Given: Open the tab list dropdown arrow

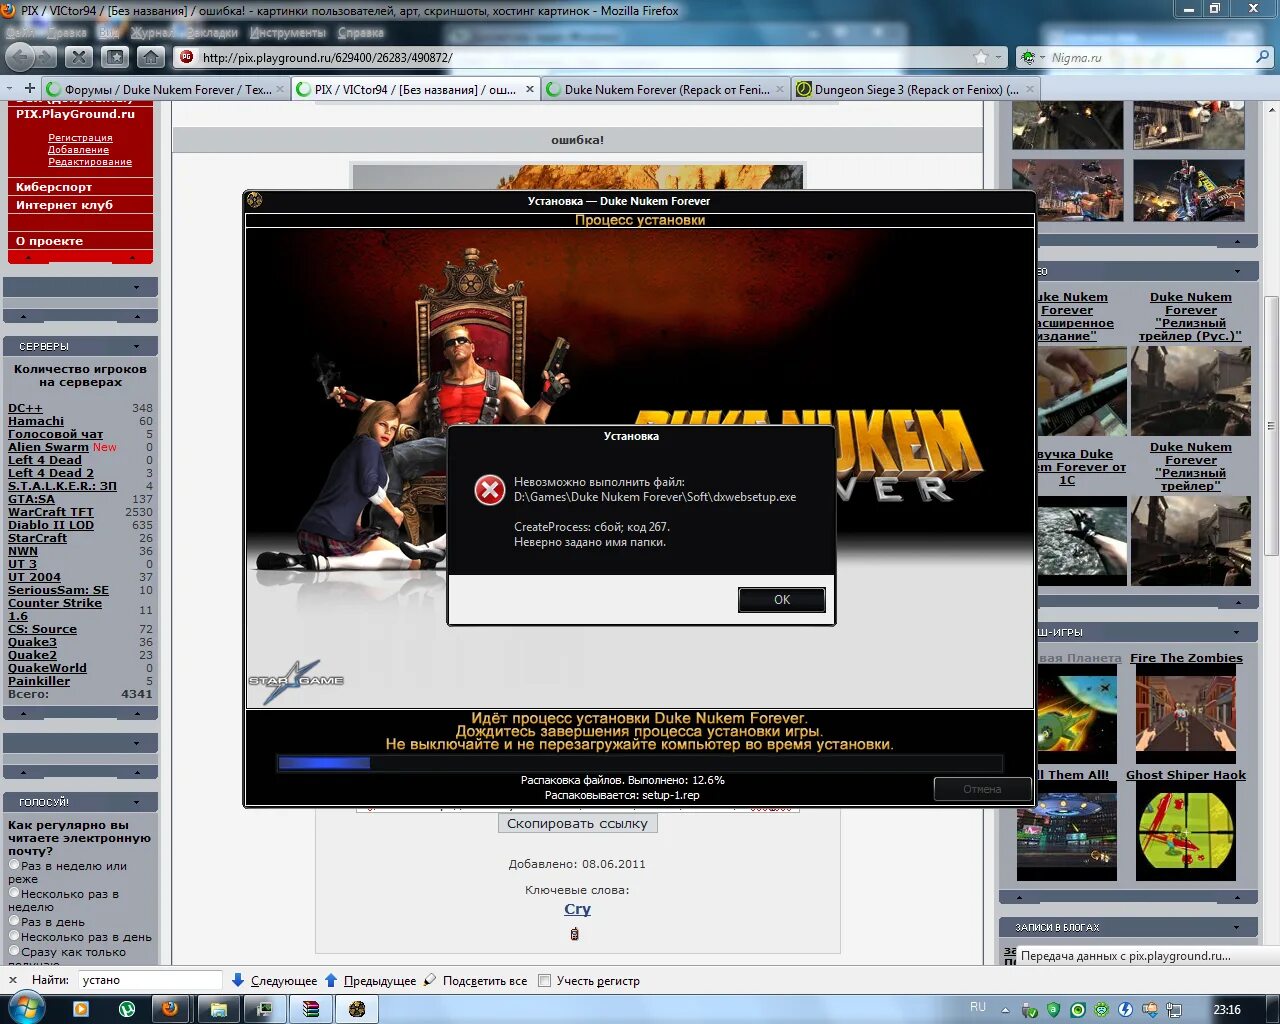Looking at the screenshot, I should coord(9,88).
